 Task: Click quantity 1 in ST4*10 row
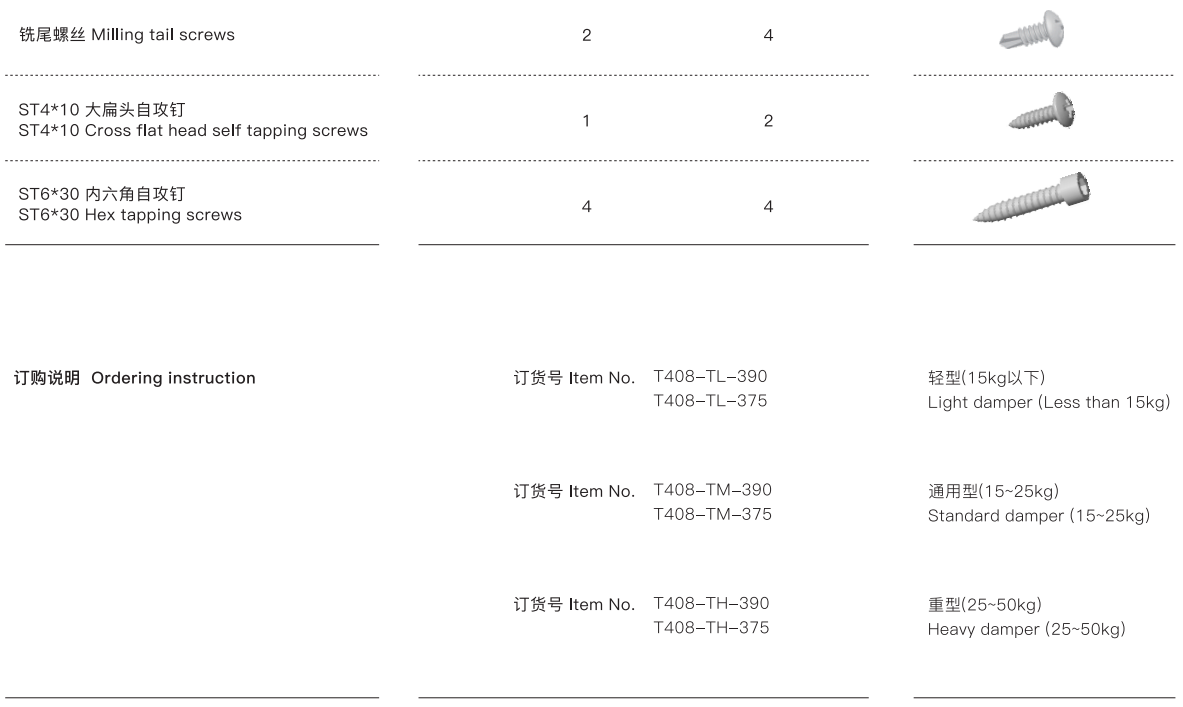click(586, 121)
